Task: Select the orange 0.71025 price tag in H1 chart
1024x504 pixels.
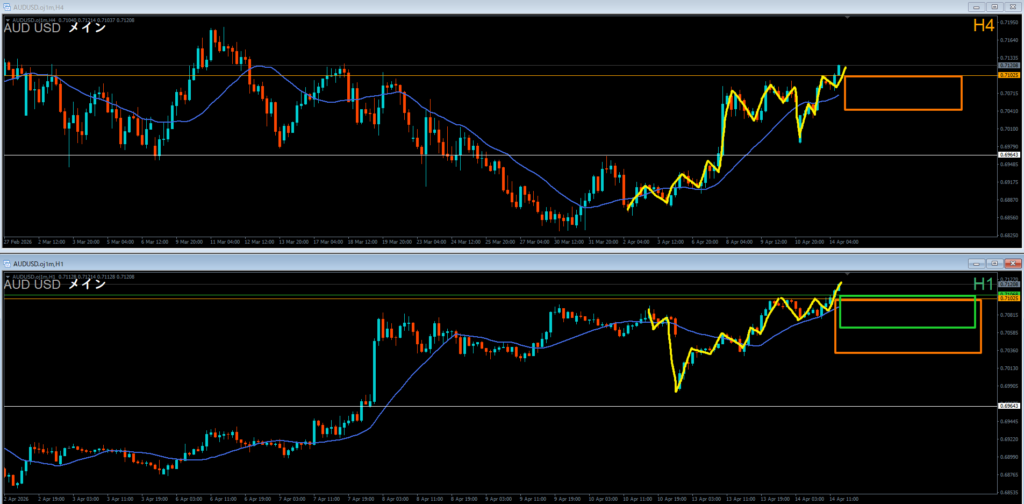Action: point(1009,298)
